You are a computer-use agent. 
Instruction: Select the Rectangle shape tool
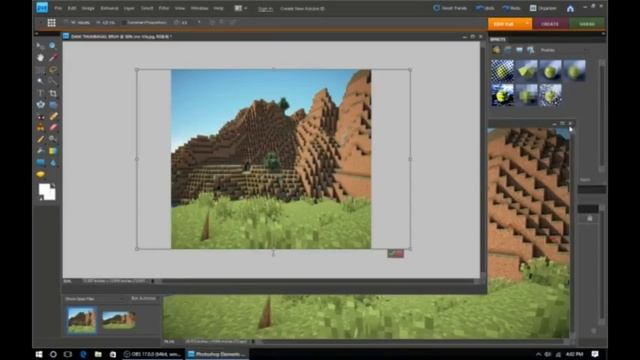point(40,162)
